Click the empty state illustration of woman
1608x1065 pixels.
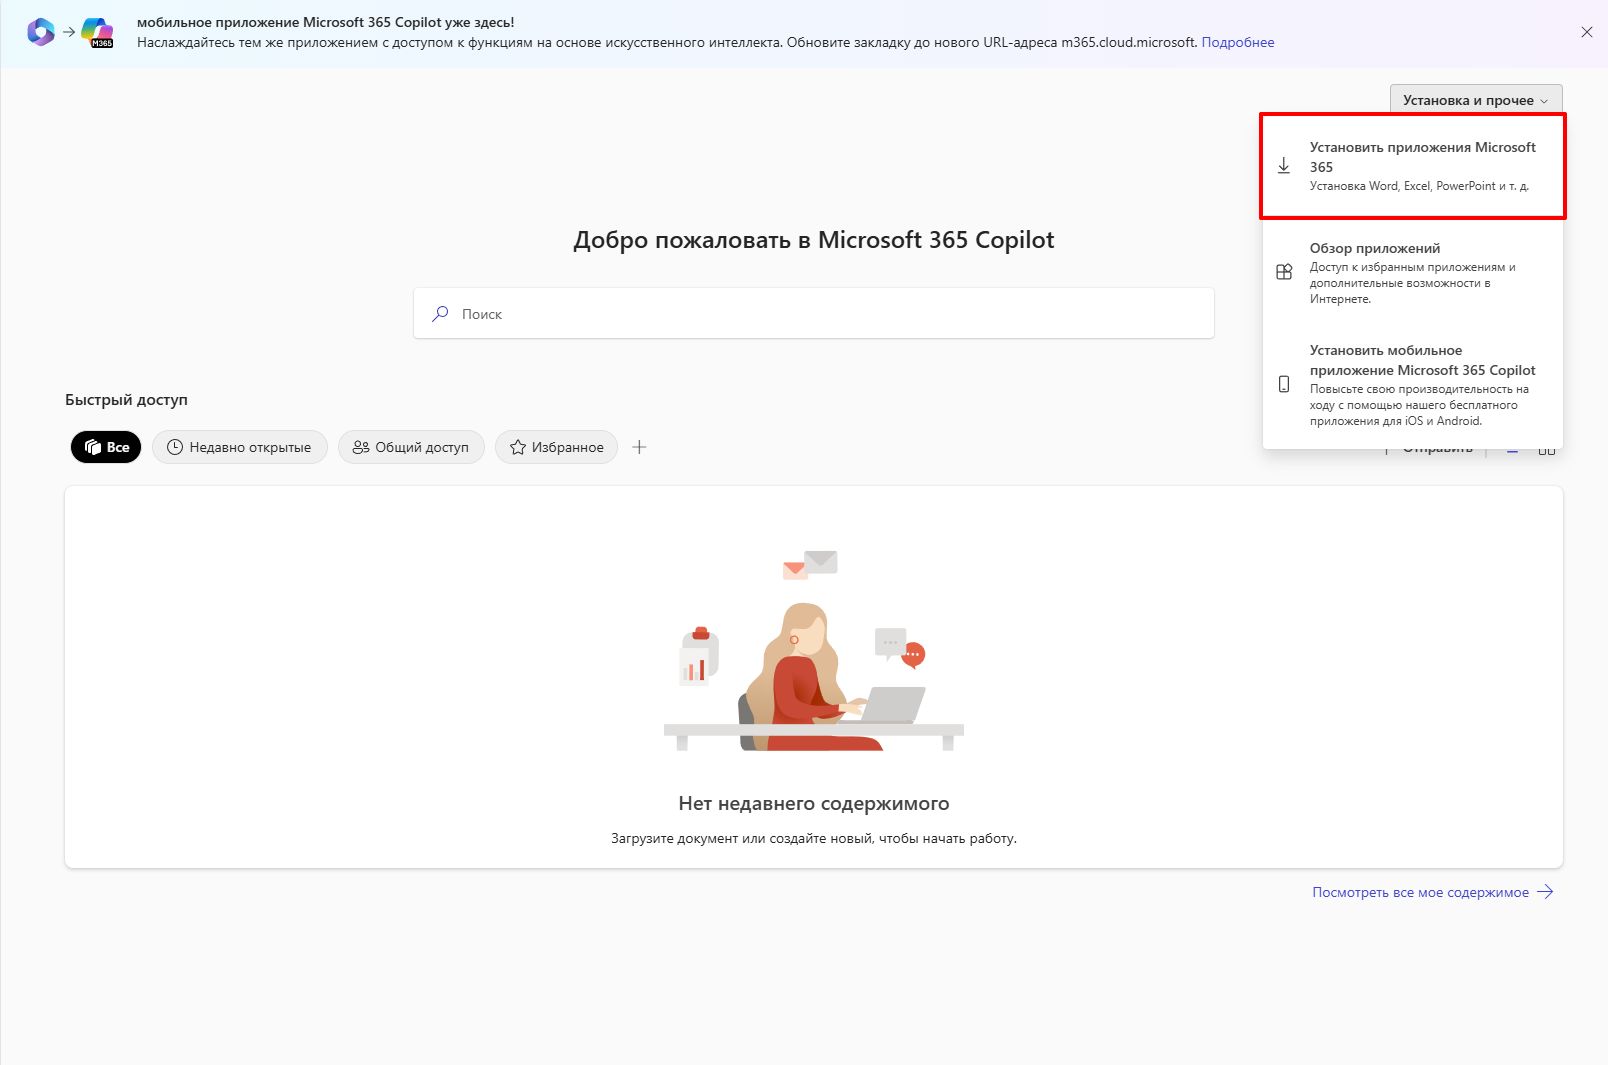point(814,650)
